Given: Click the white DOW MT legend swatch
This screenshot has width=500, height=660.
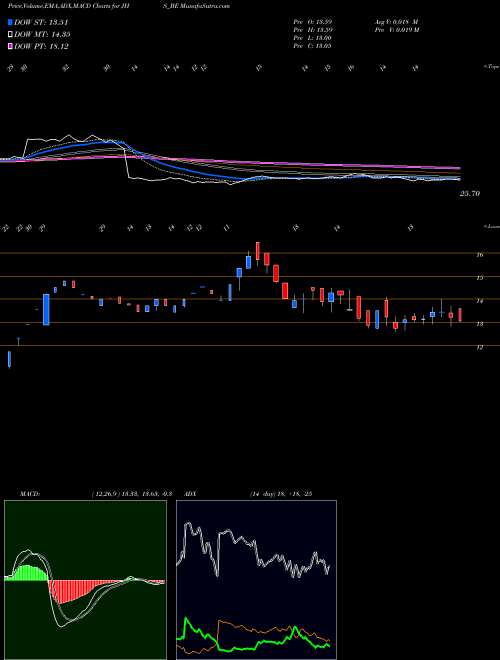Looking at the screenshot, I should click(x=10, y=35).
